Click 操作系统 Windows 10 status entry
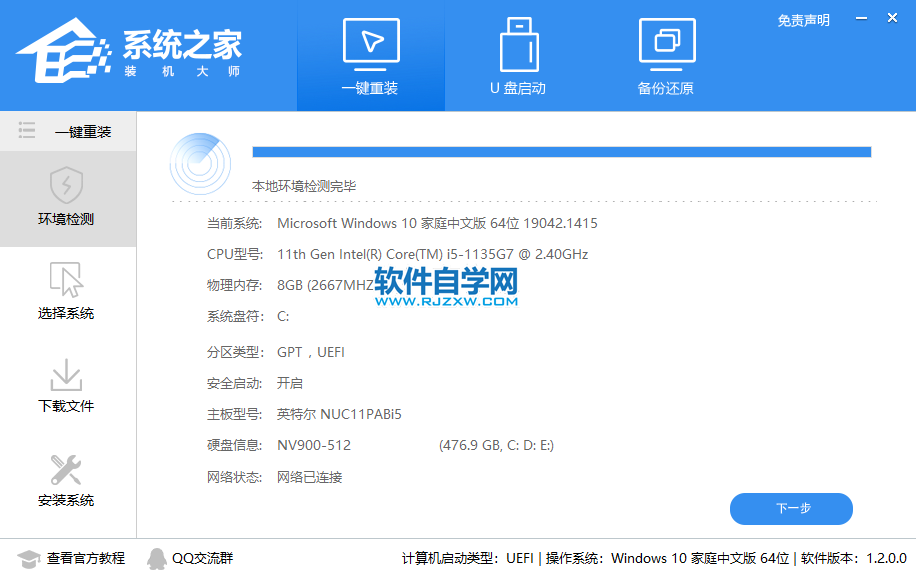The width and height of the screenshot is (916, 575). pos(667,559)
